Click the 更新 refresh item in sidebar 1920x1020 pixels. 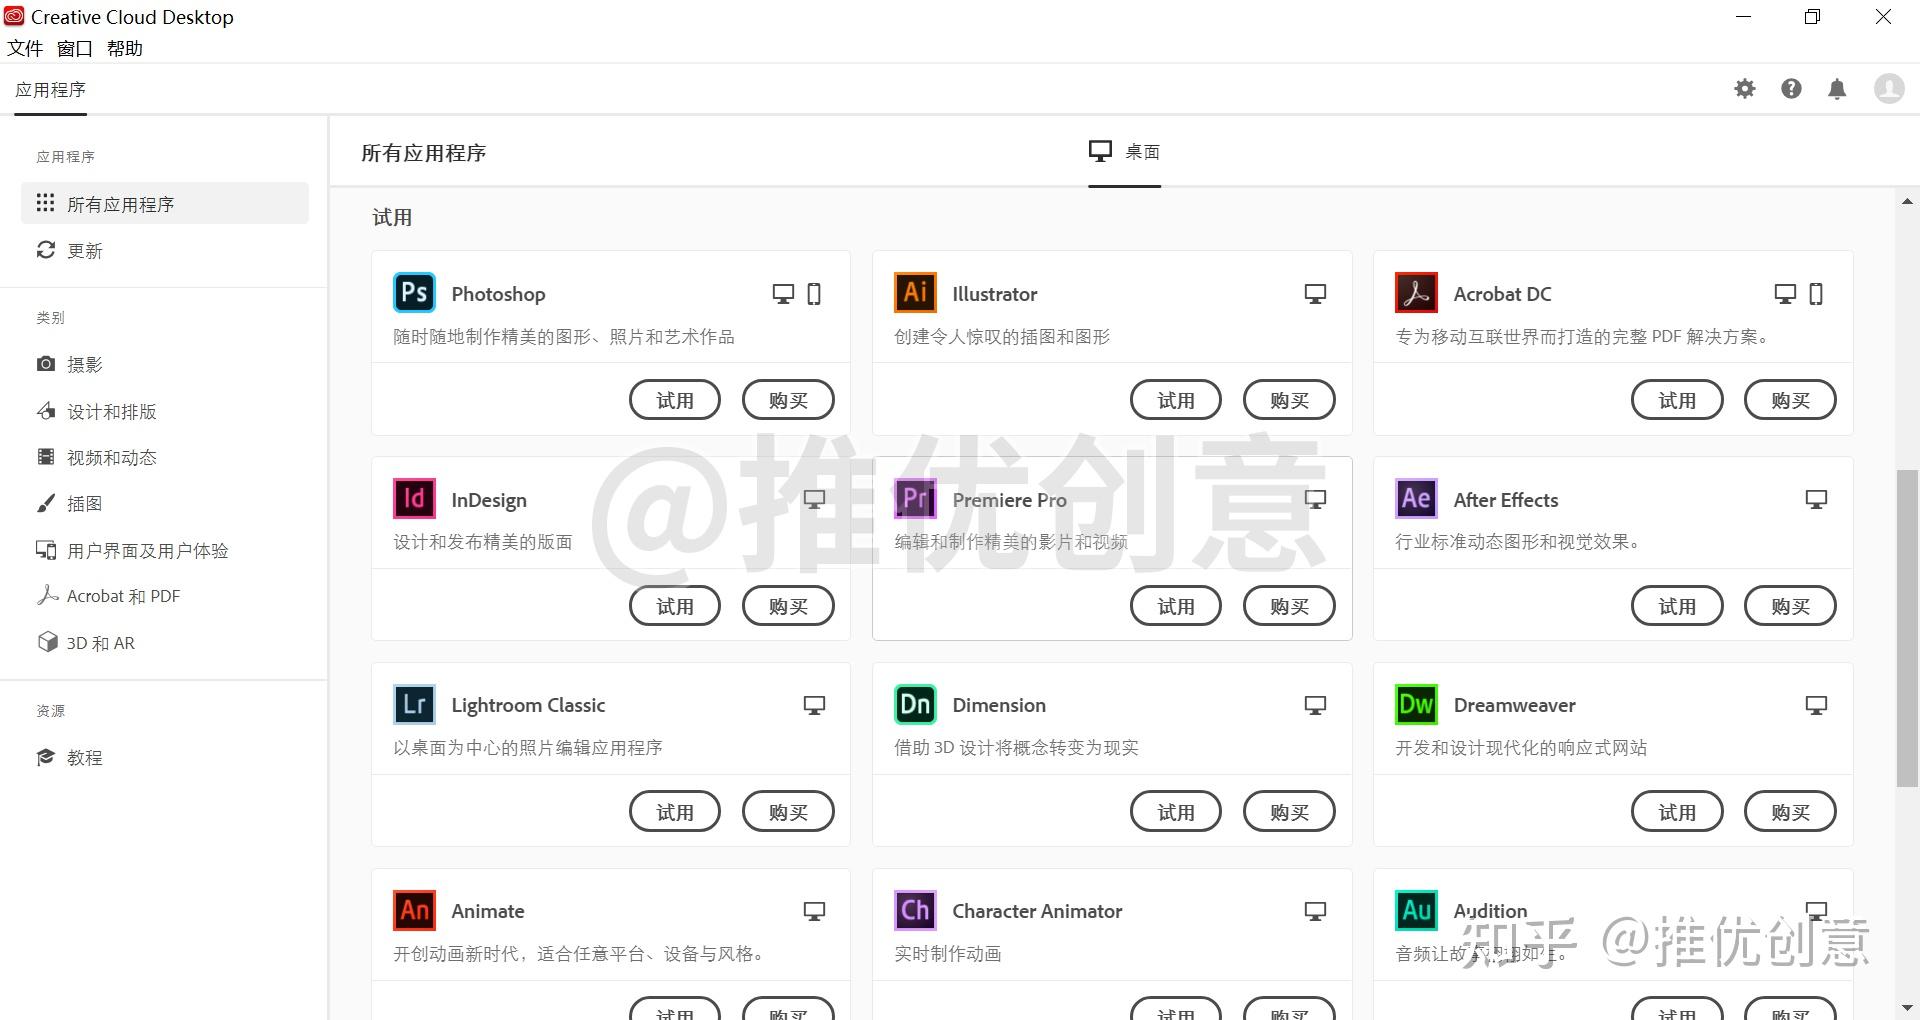[83, 250]
